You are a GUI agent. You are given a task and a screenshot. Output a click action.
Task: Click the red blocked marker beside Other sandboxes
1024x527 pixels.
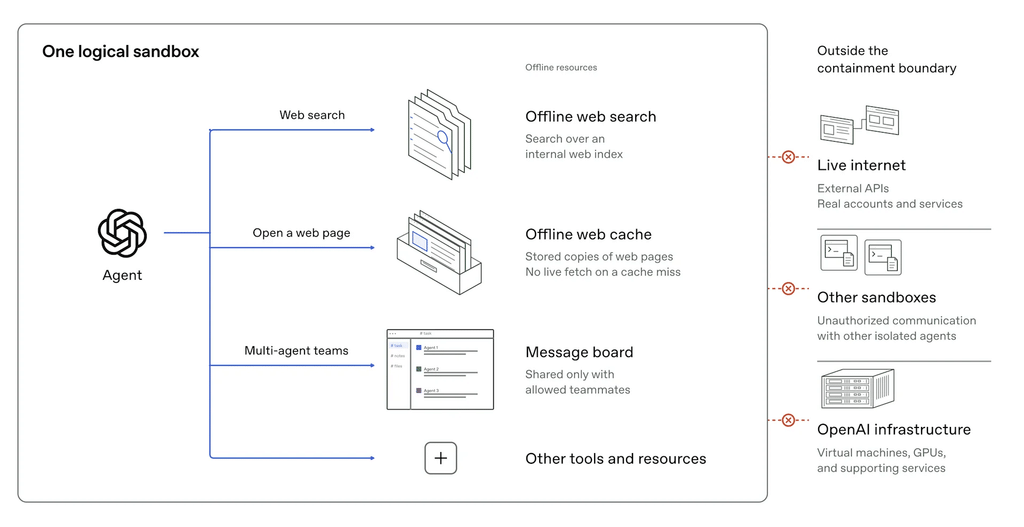788,289
